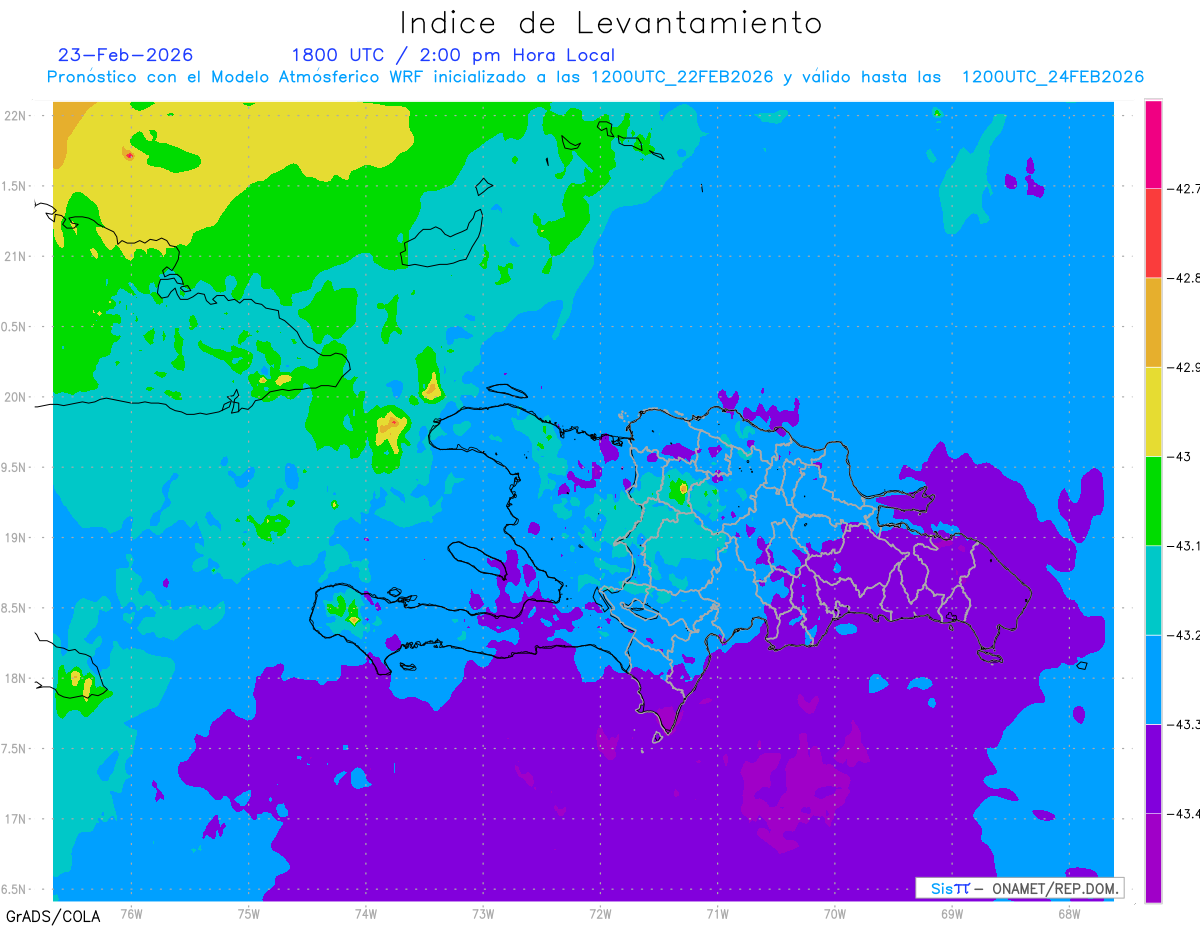Screen dimensions: 1200x927
Task: Select the yellow legend swatch above -43
Action: pos(1153,411)
